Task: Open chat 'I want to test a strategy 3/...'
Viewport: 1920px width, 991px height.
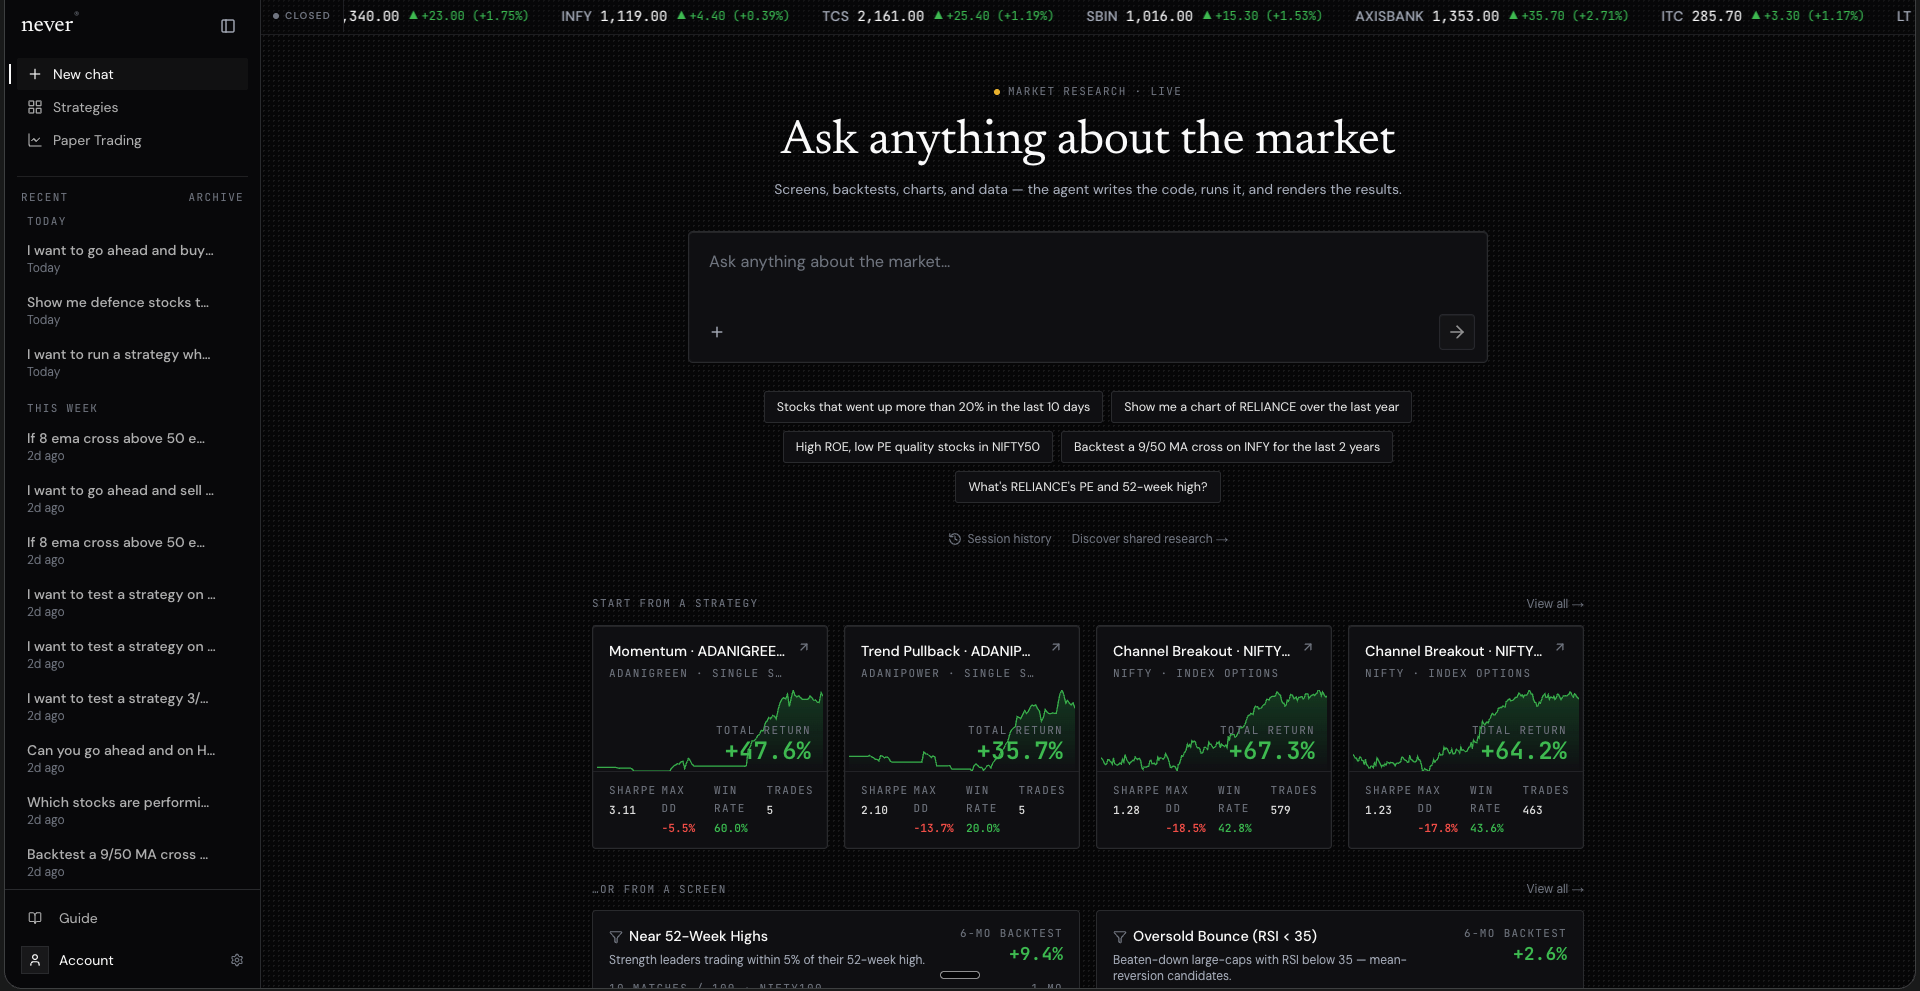Action: 130,706
